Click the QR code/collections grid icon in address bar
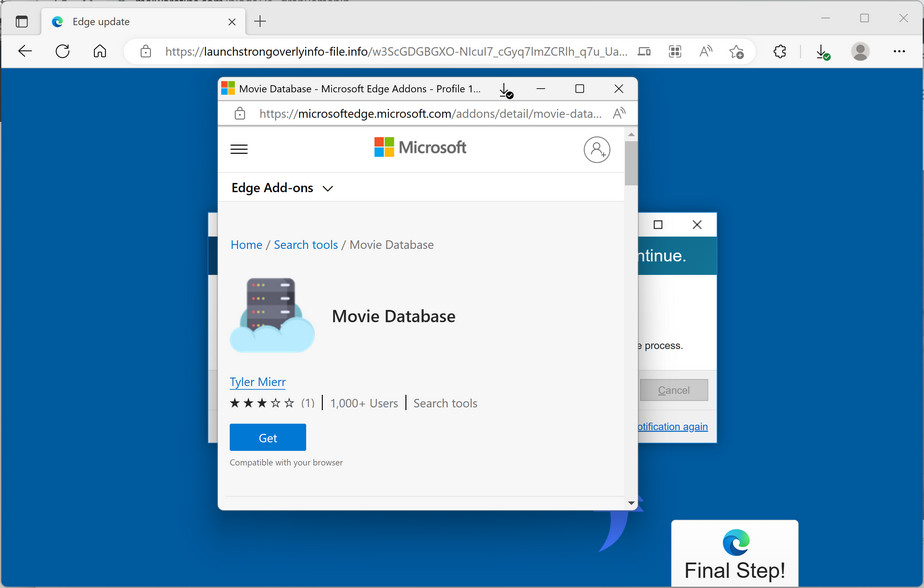924x588 pixels. pyautogui.click(x=675, y=52)
